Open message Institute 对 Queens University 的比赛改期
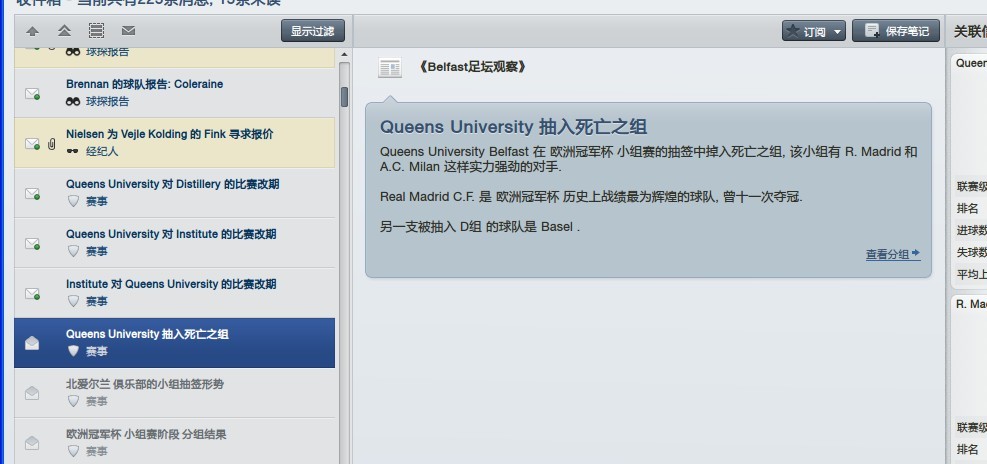The height and width of the screenshot is (464, 987). tap(172, 284)
